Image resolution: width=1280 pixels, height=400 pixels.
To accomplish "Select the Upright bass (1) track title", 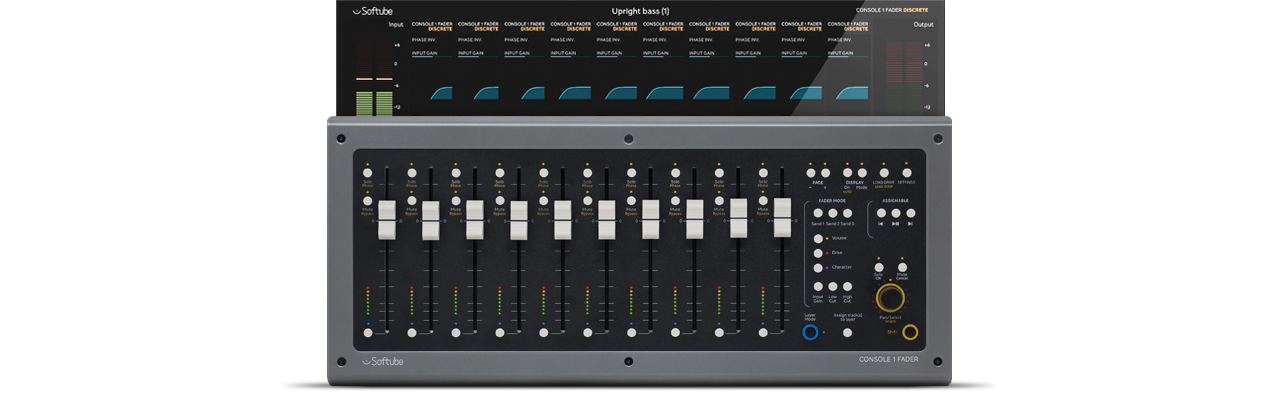I will click(639, 11).
